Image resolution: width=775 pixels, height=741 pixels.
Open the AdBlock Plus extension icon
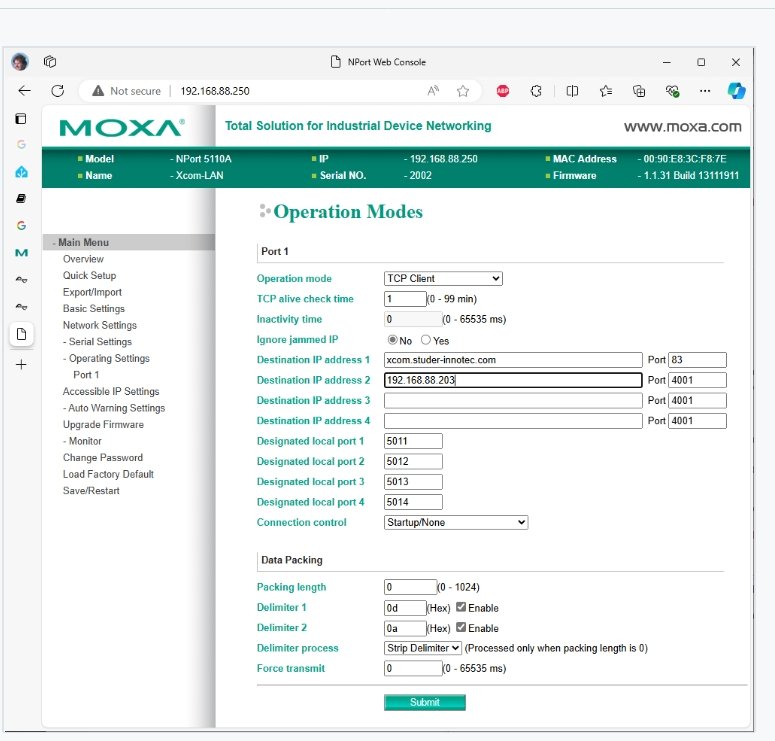(x=503, y=91)
